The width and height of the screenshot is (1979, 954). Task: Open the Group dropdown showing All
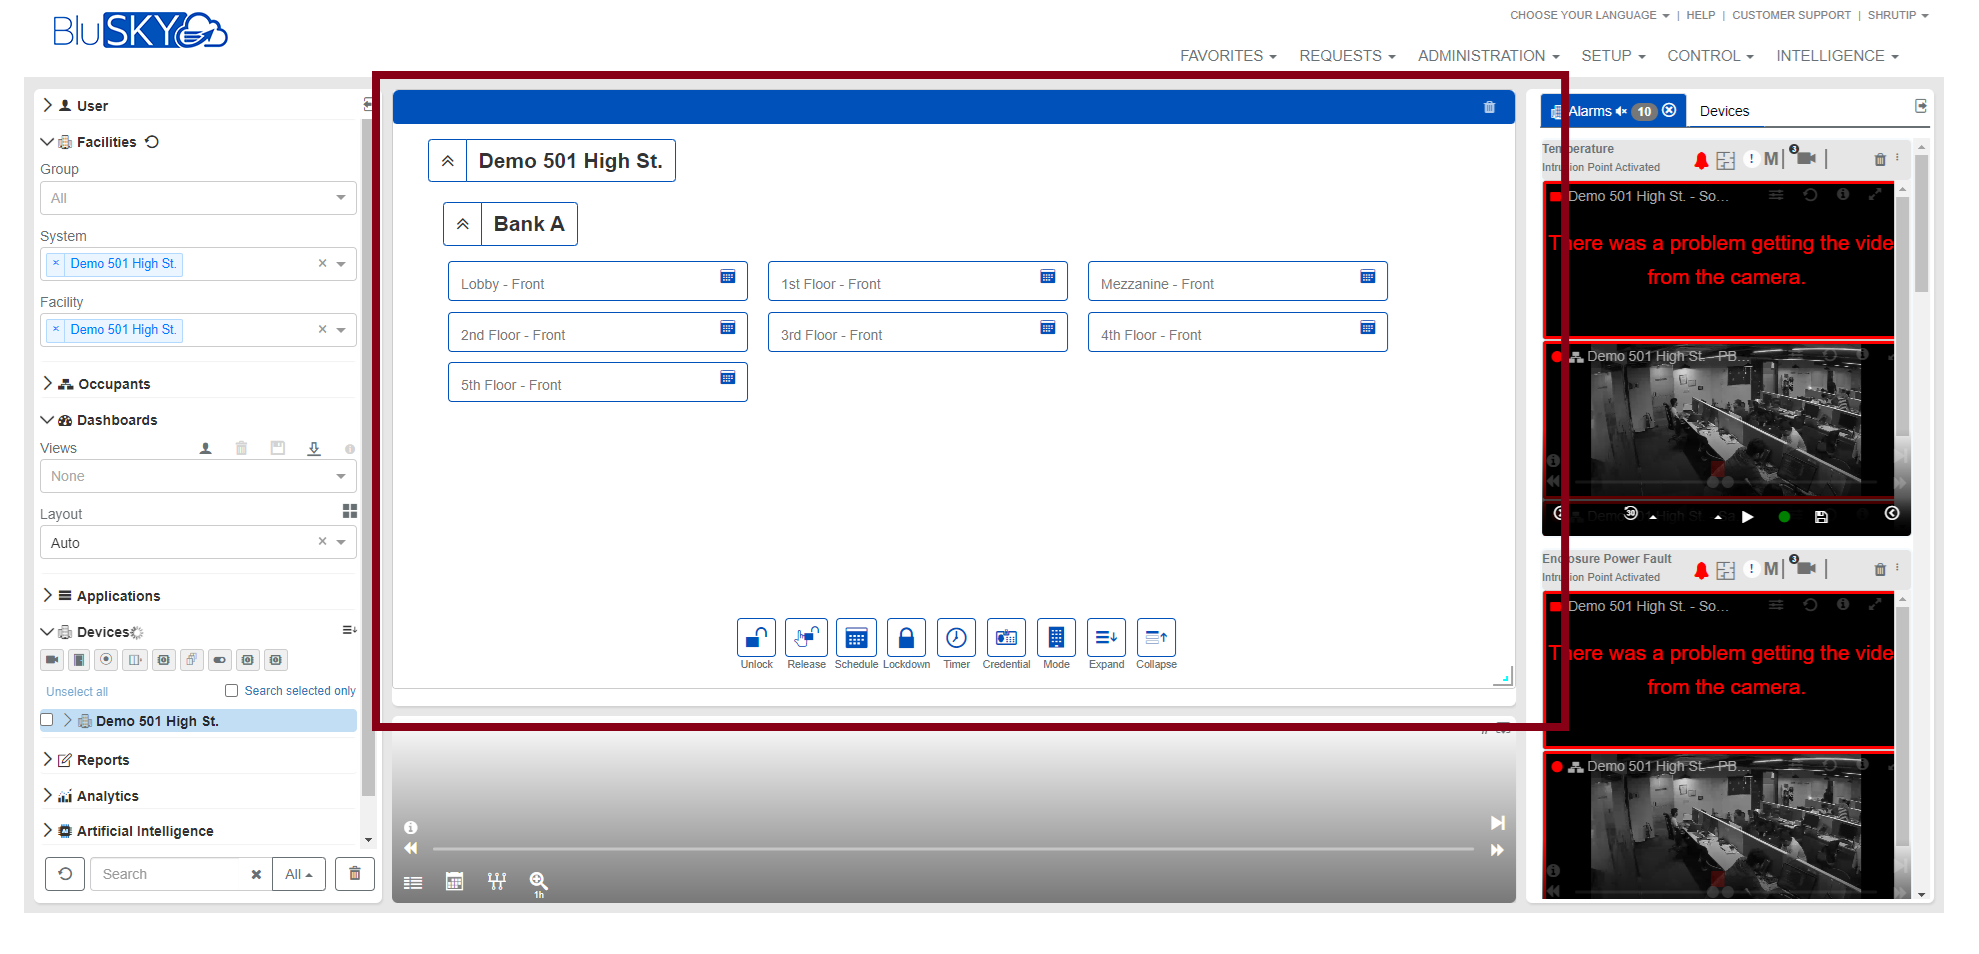point(198,198)
